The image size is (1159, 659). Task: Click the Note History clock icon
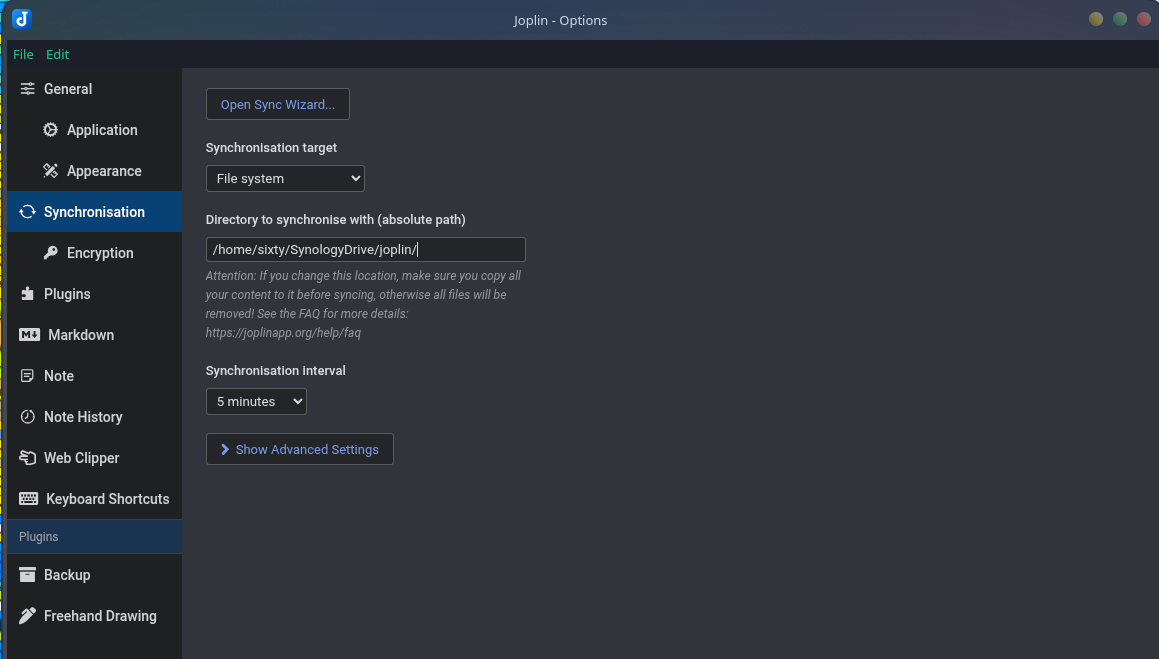[27, 417]
